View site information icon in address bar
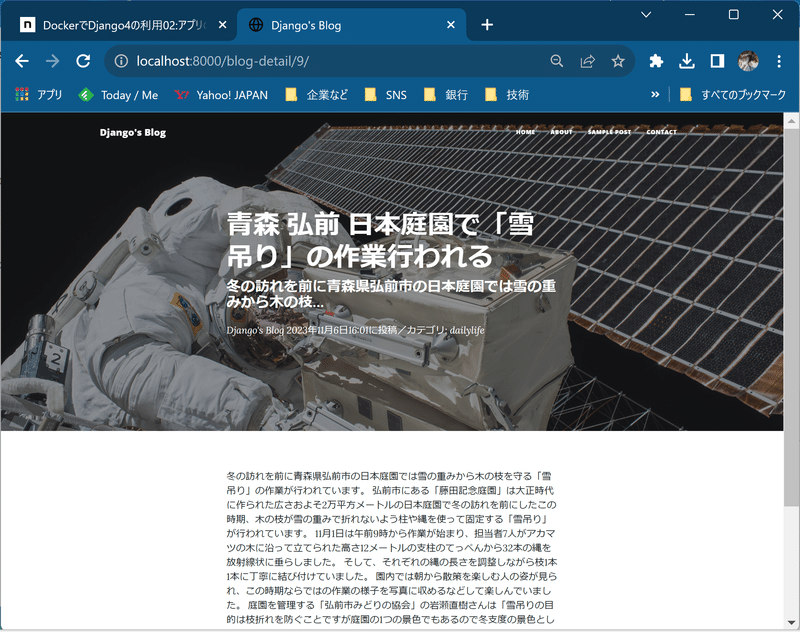Viewport: 800px width, 632px height. [x=121, y=61]
